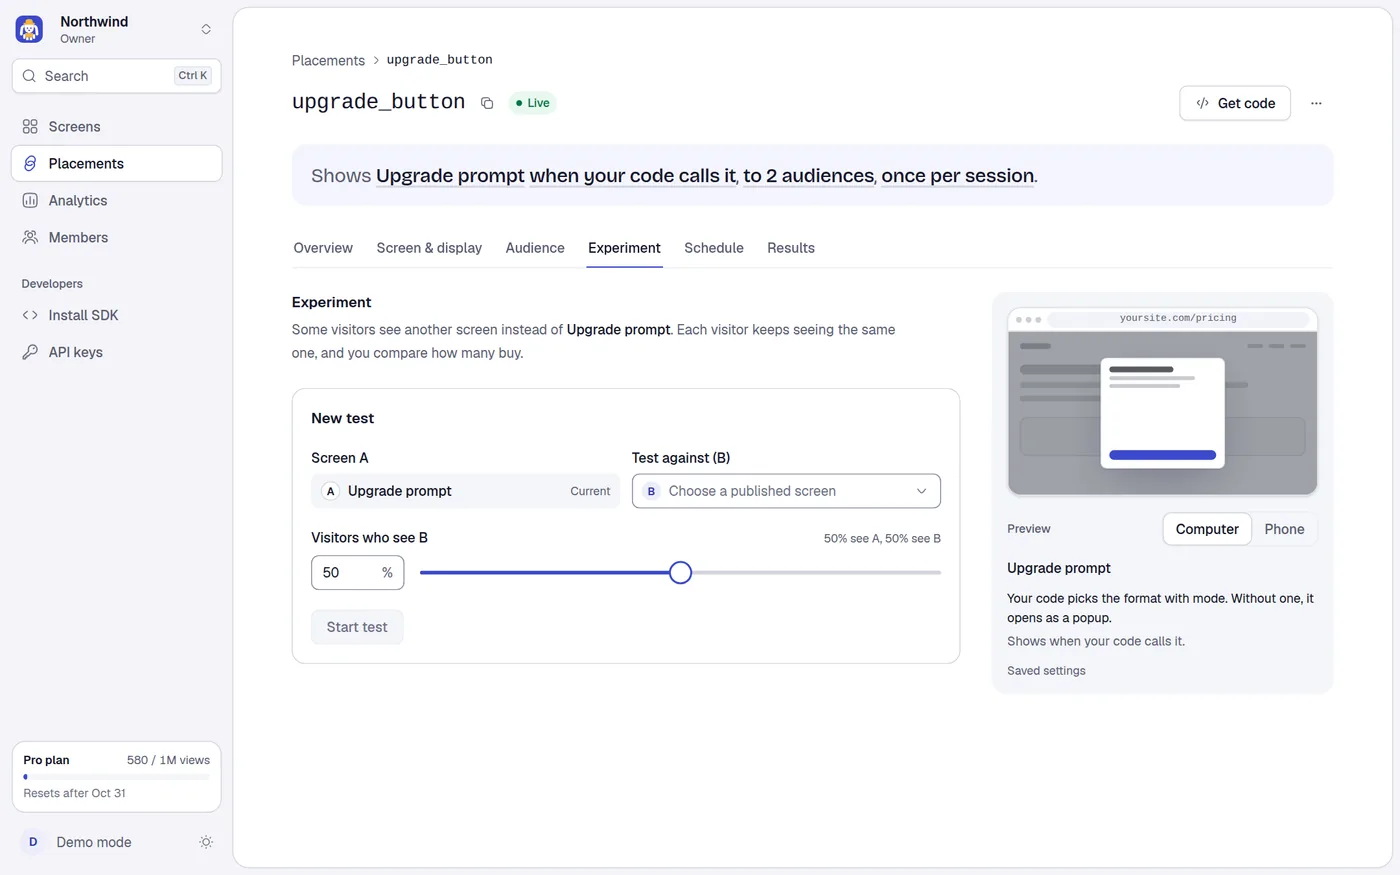Click the Live status badge
Image resolution: width=1400 pixels, height=875 pixels.
(532, 103)
